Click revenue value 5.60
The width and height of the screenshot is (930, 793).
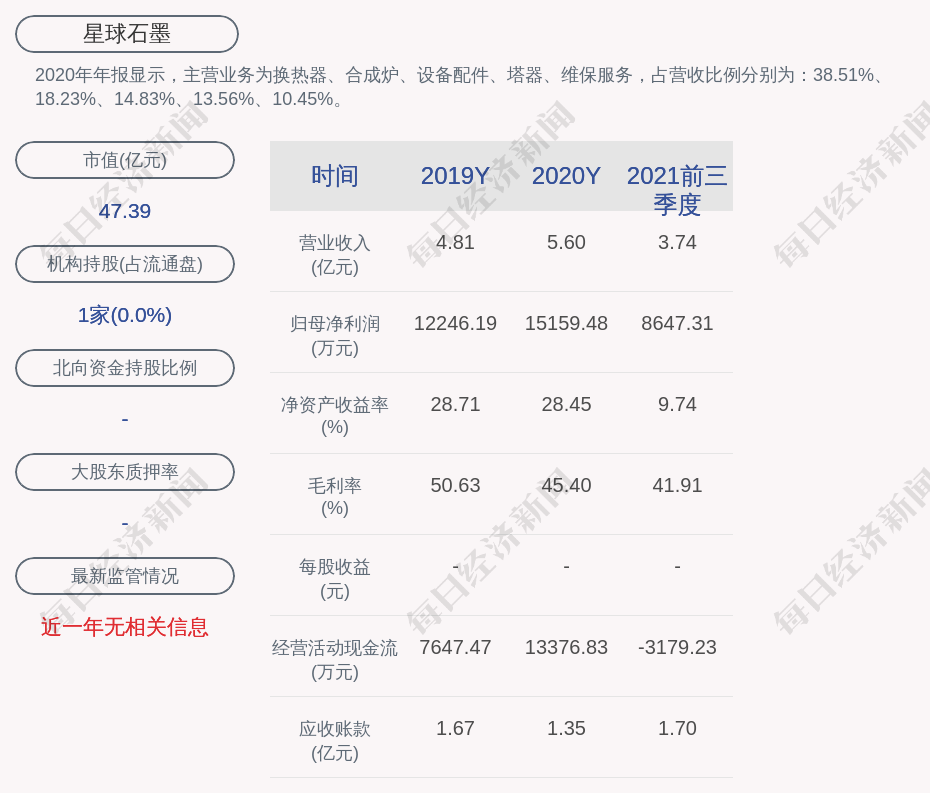pos(566,243)
